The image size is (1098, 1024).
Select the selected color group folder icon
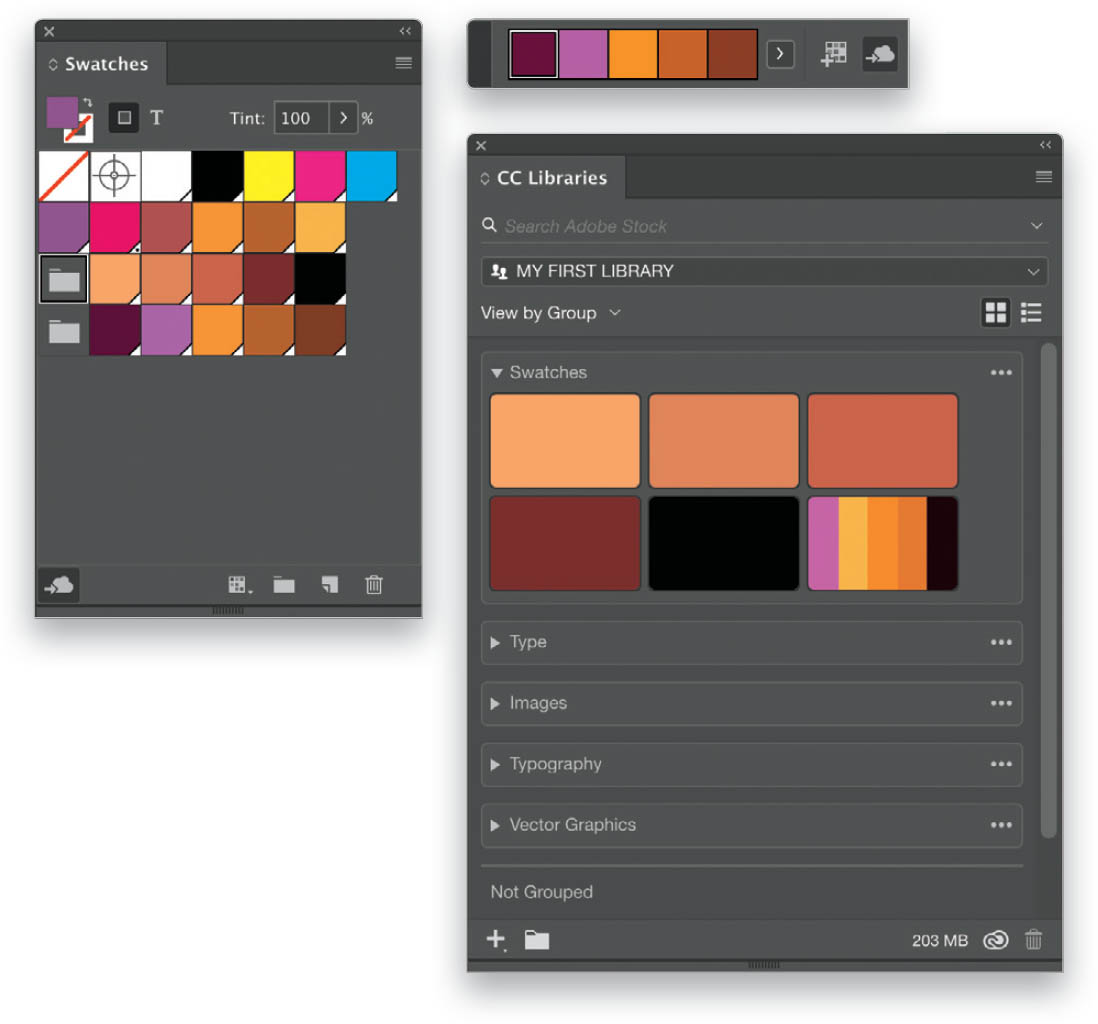(64, 279)
